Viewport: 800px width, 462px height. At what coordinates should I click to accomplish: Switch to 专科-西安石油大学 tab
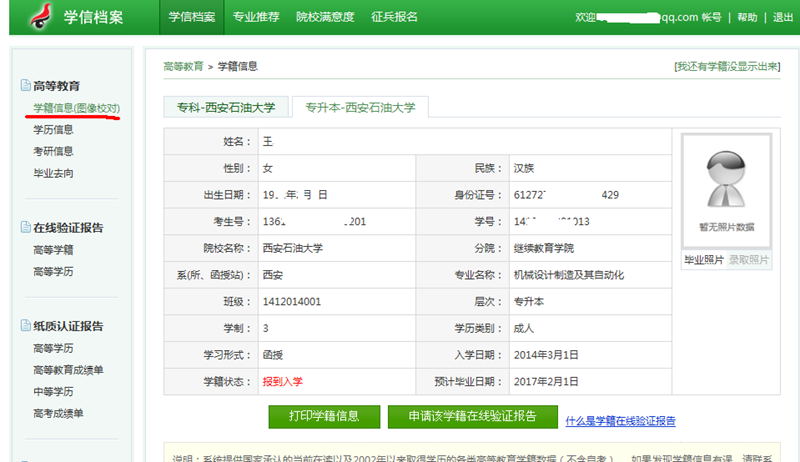[226, 106]
